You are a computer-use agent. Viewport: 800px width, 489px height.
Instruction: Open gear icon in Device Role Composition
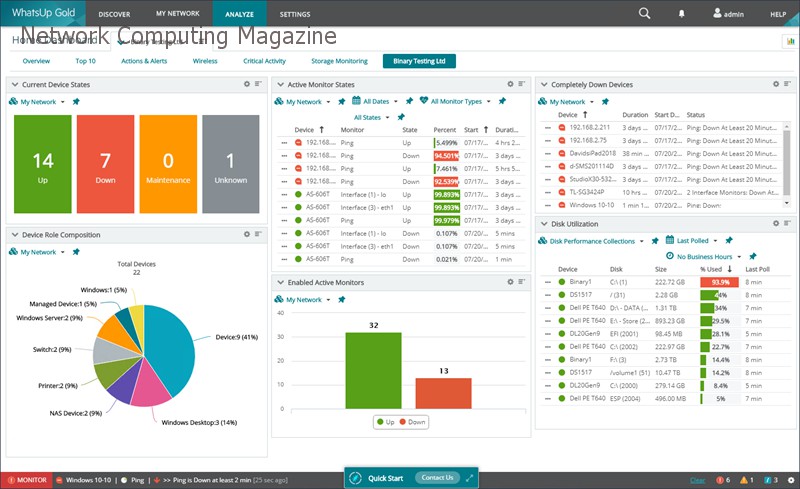pyautogui.click(x=247, y=234)
